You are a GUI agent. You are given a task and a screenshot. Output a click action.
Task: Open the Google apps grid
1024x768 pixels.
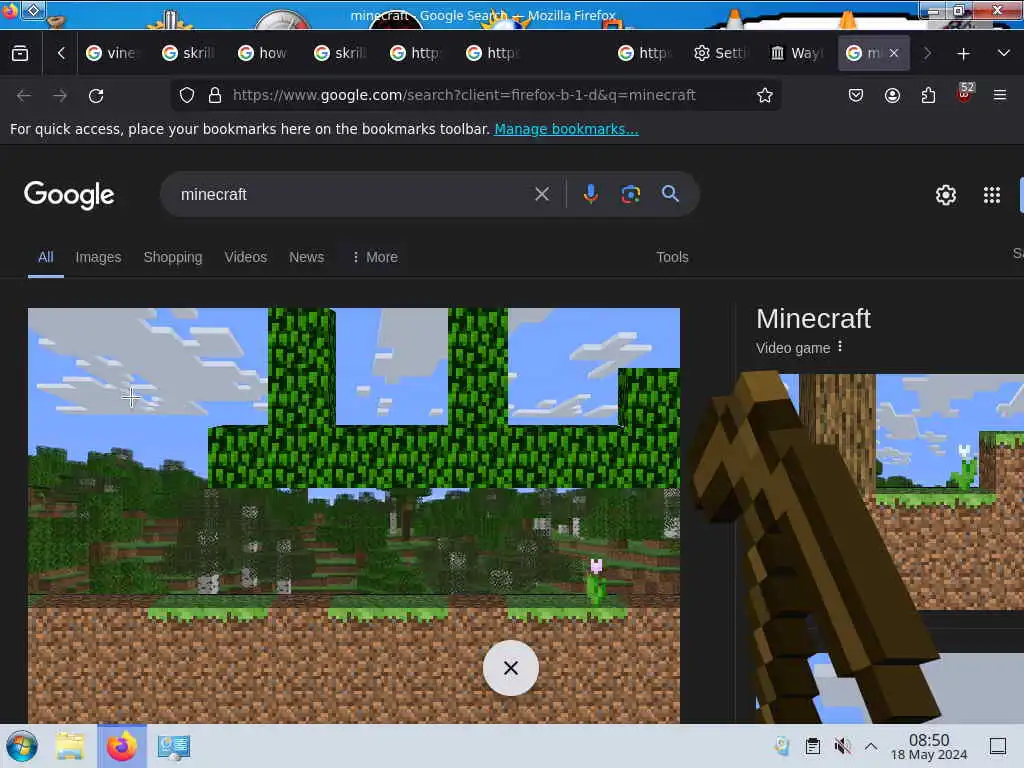(x=991, y=195)
